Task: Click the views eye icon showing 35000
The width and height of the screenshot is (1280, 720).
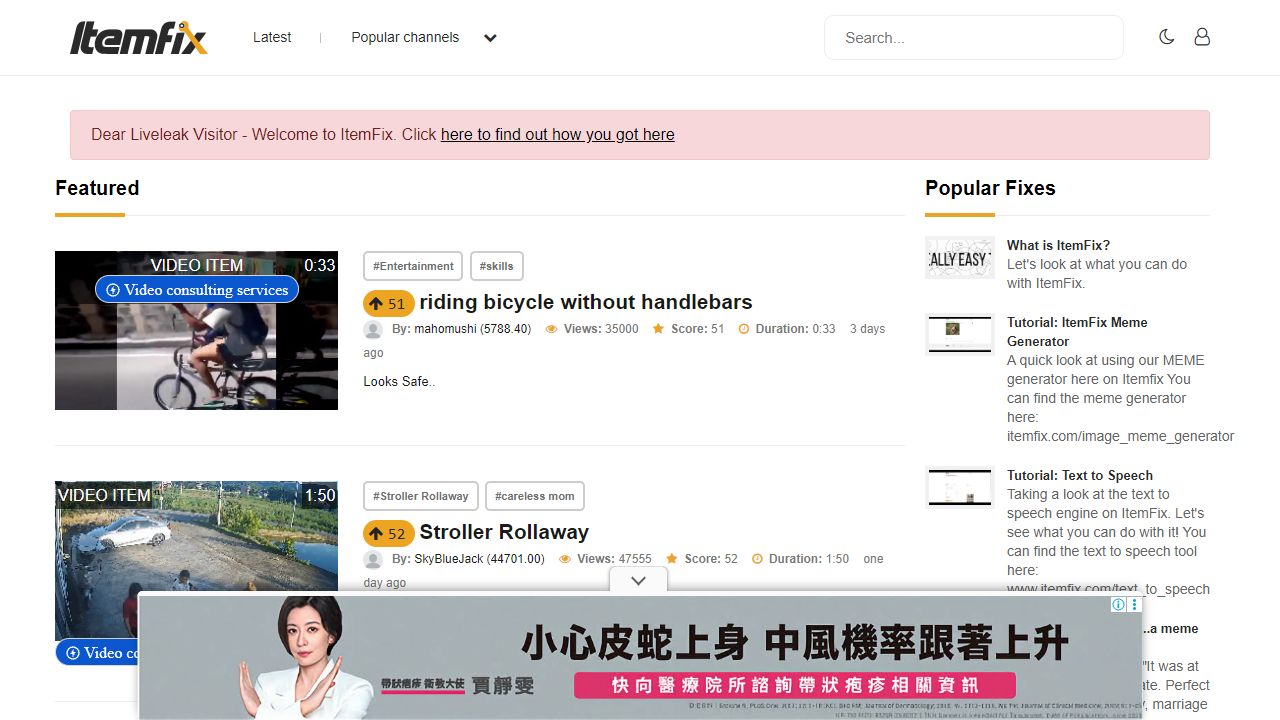Action: click(551, 329)
